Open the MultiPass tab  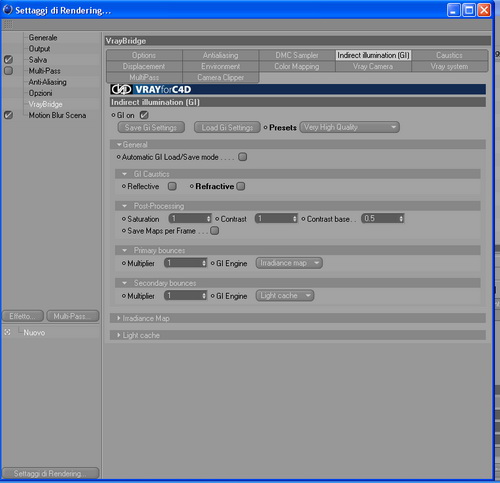click(x=144, y=77)
